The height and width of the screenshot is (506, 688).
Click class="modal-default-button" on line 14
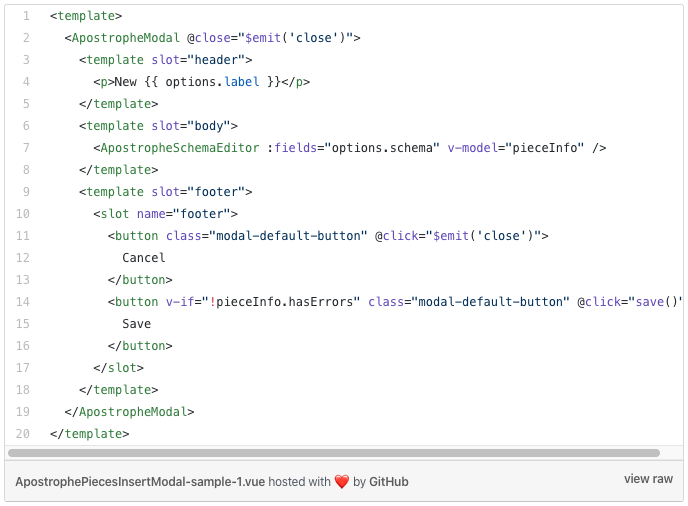469,302
